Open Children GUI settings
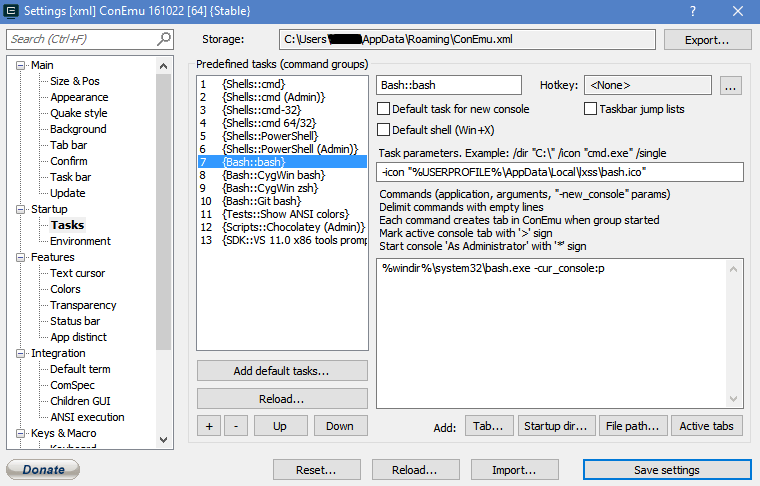Image resolution: width=760 pixels, height=486 pixels. 80,401
